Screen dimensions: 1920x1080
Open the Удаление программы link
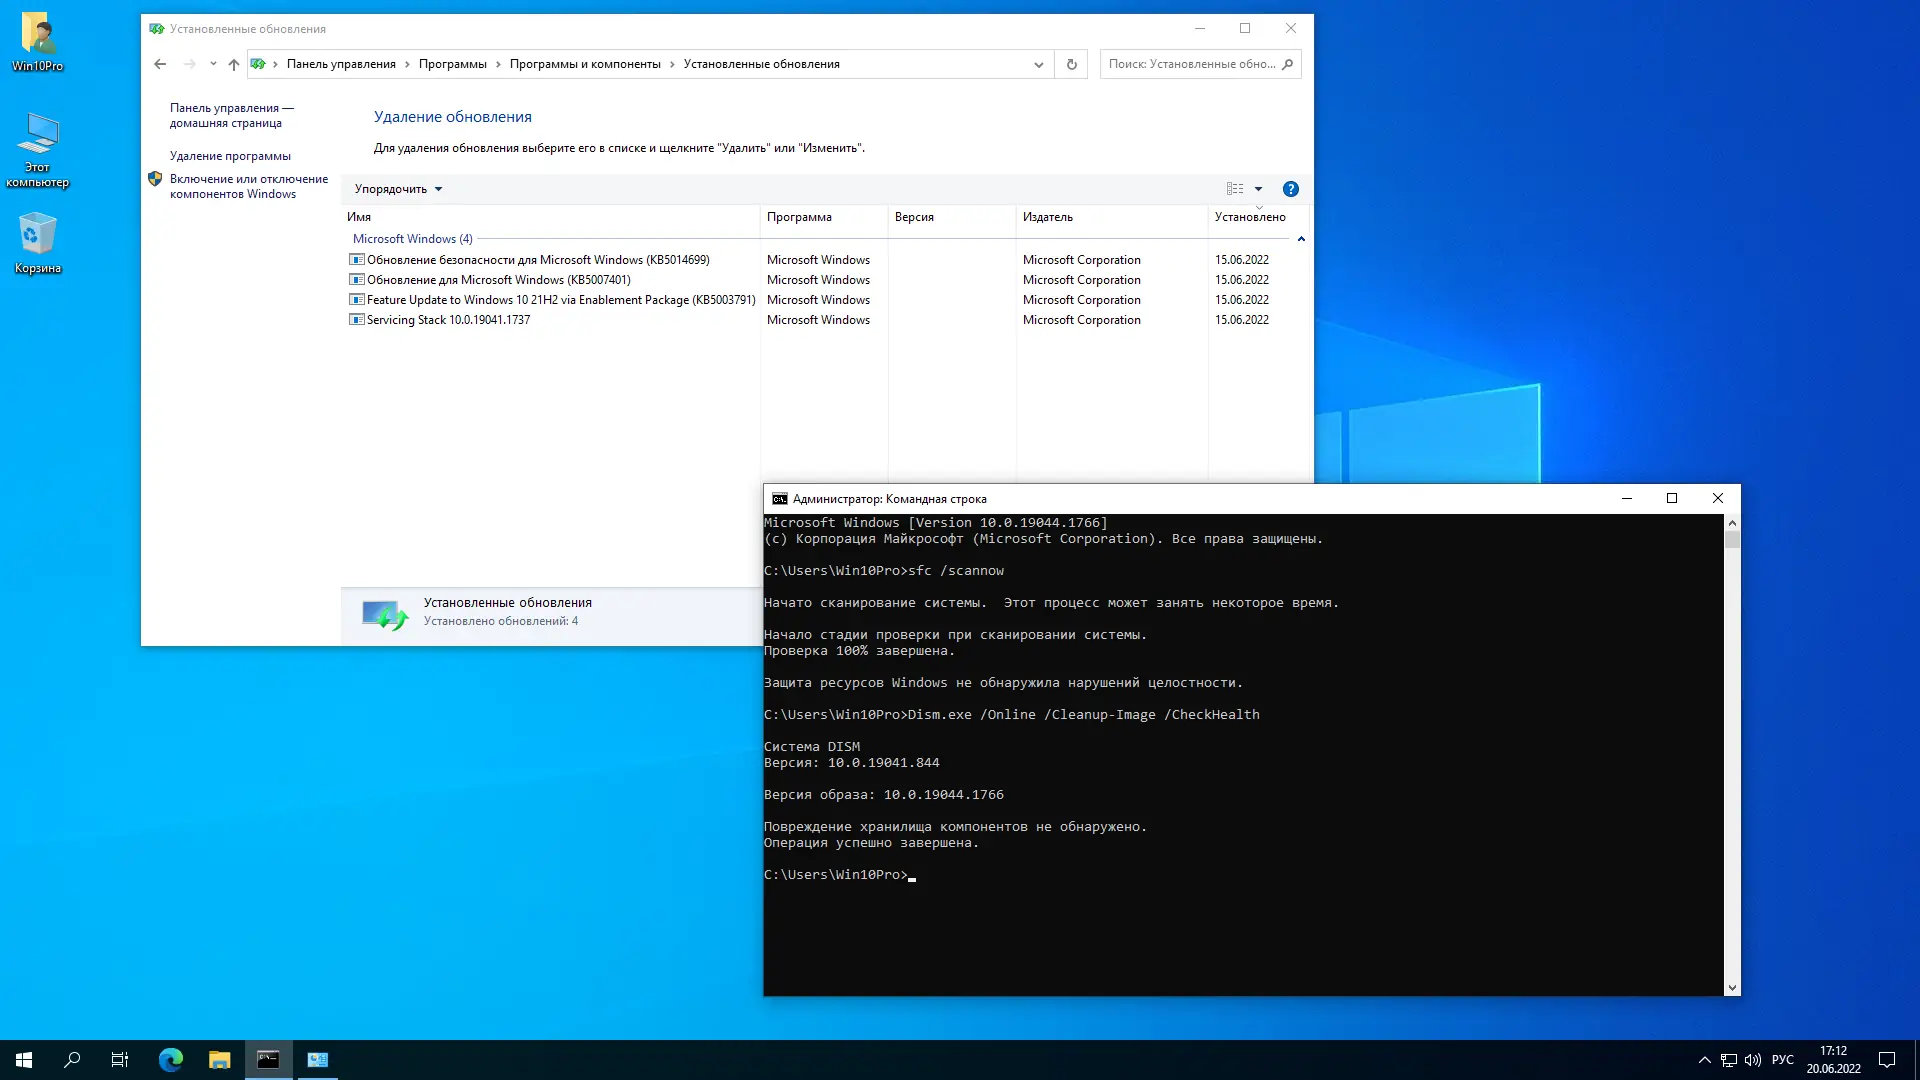[230, 156]
